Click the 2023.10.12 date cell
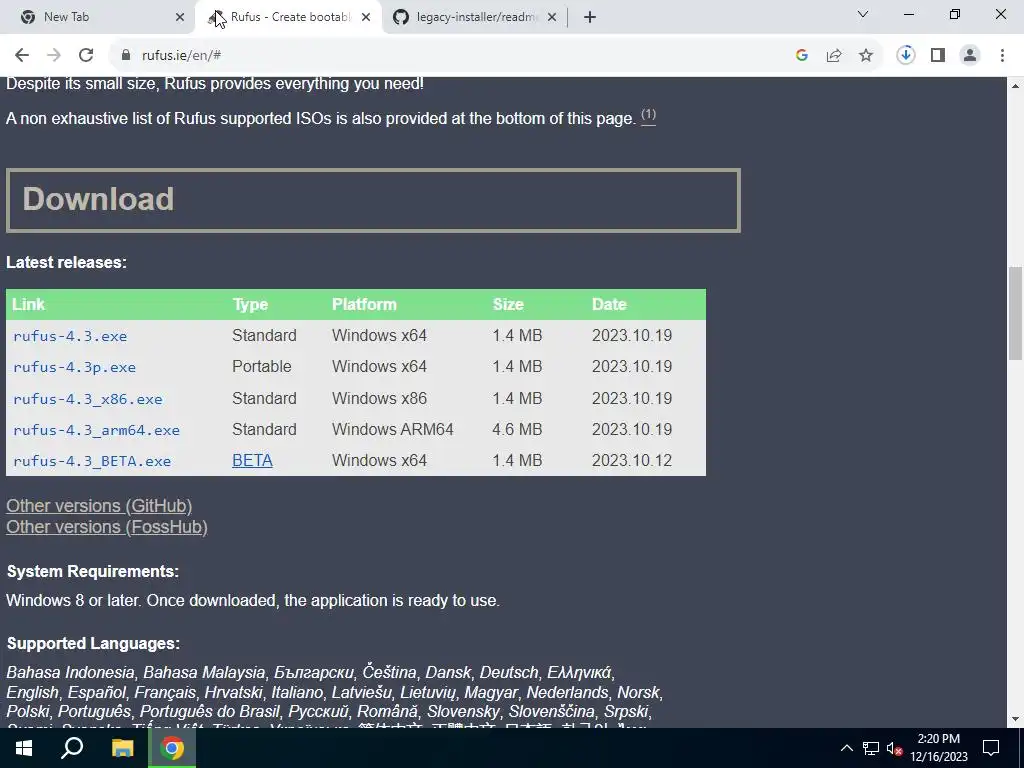 (632, 460)
